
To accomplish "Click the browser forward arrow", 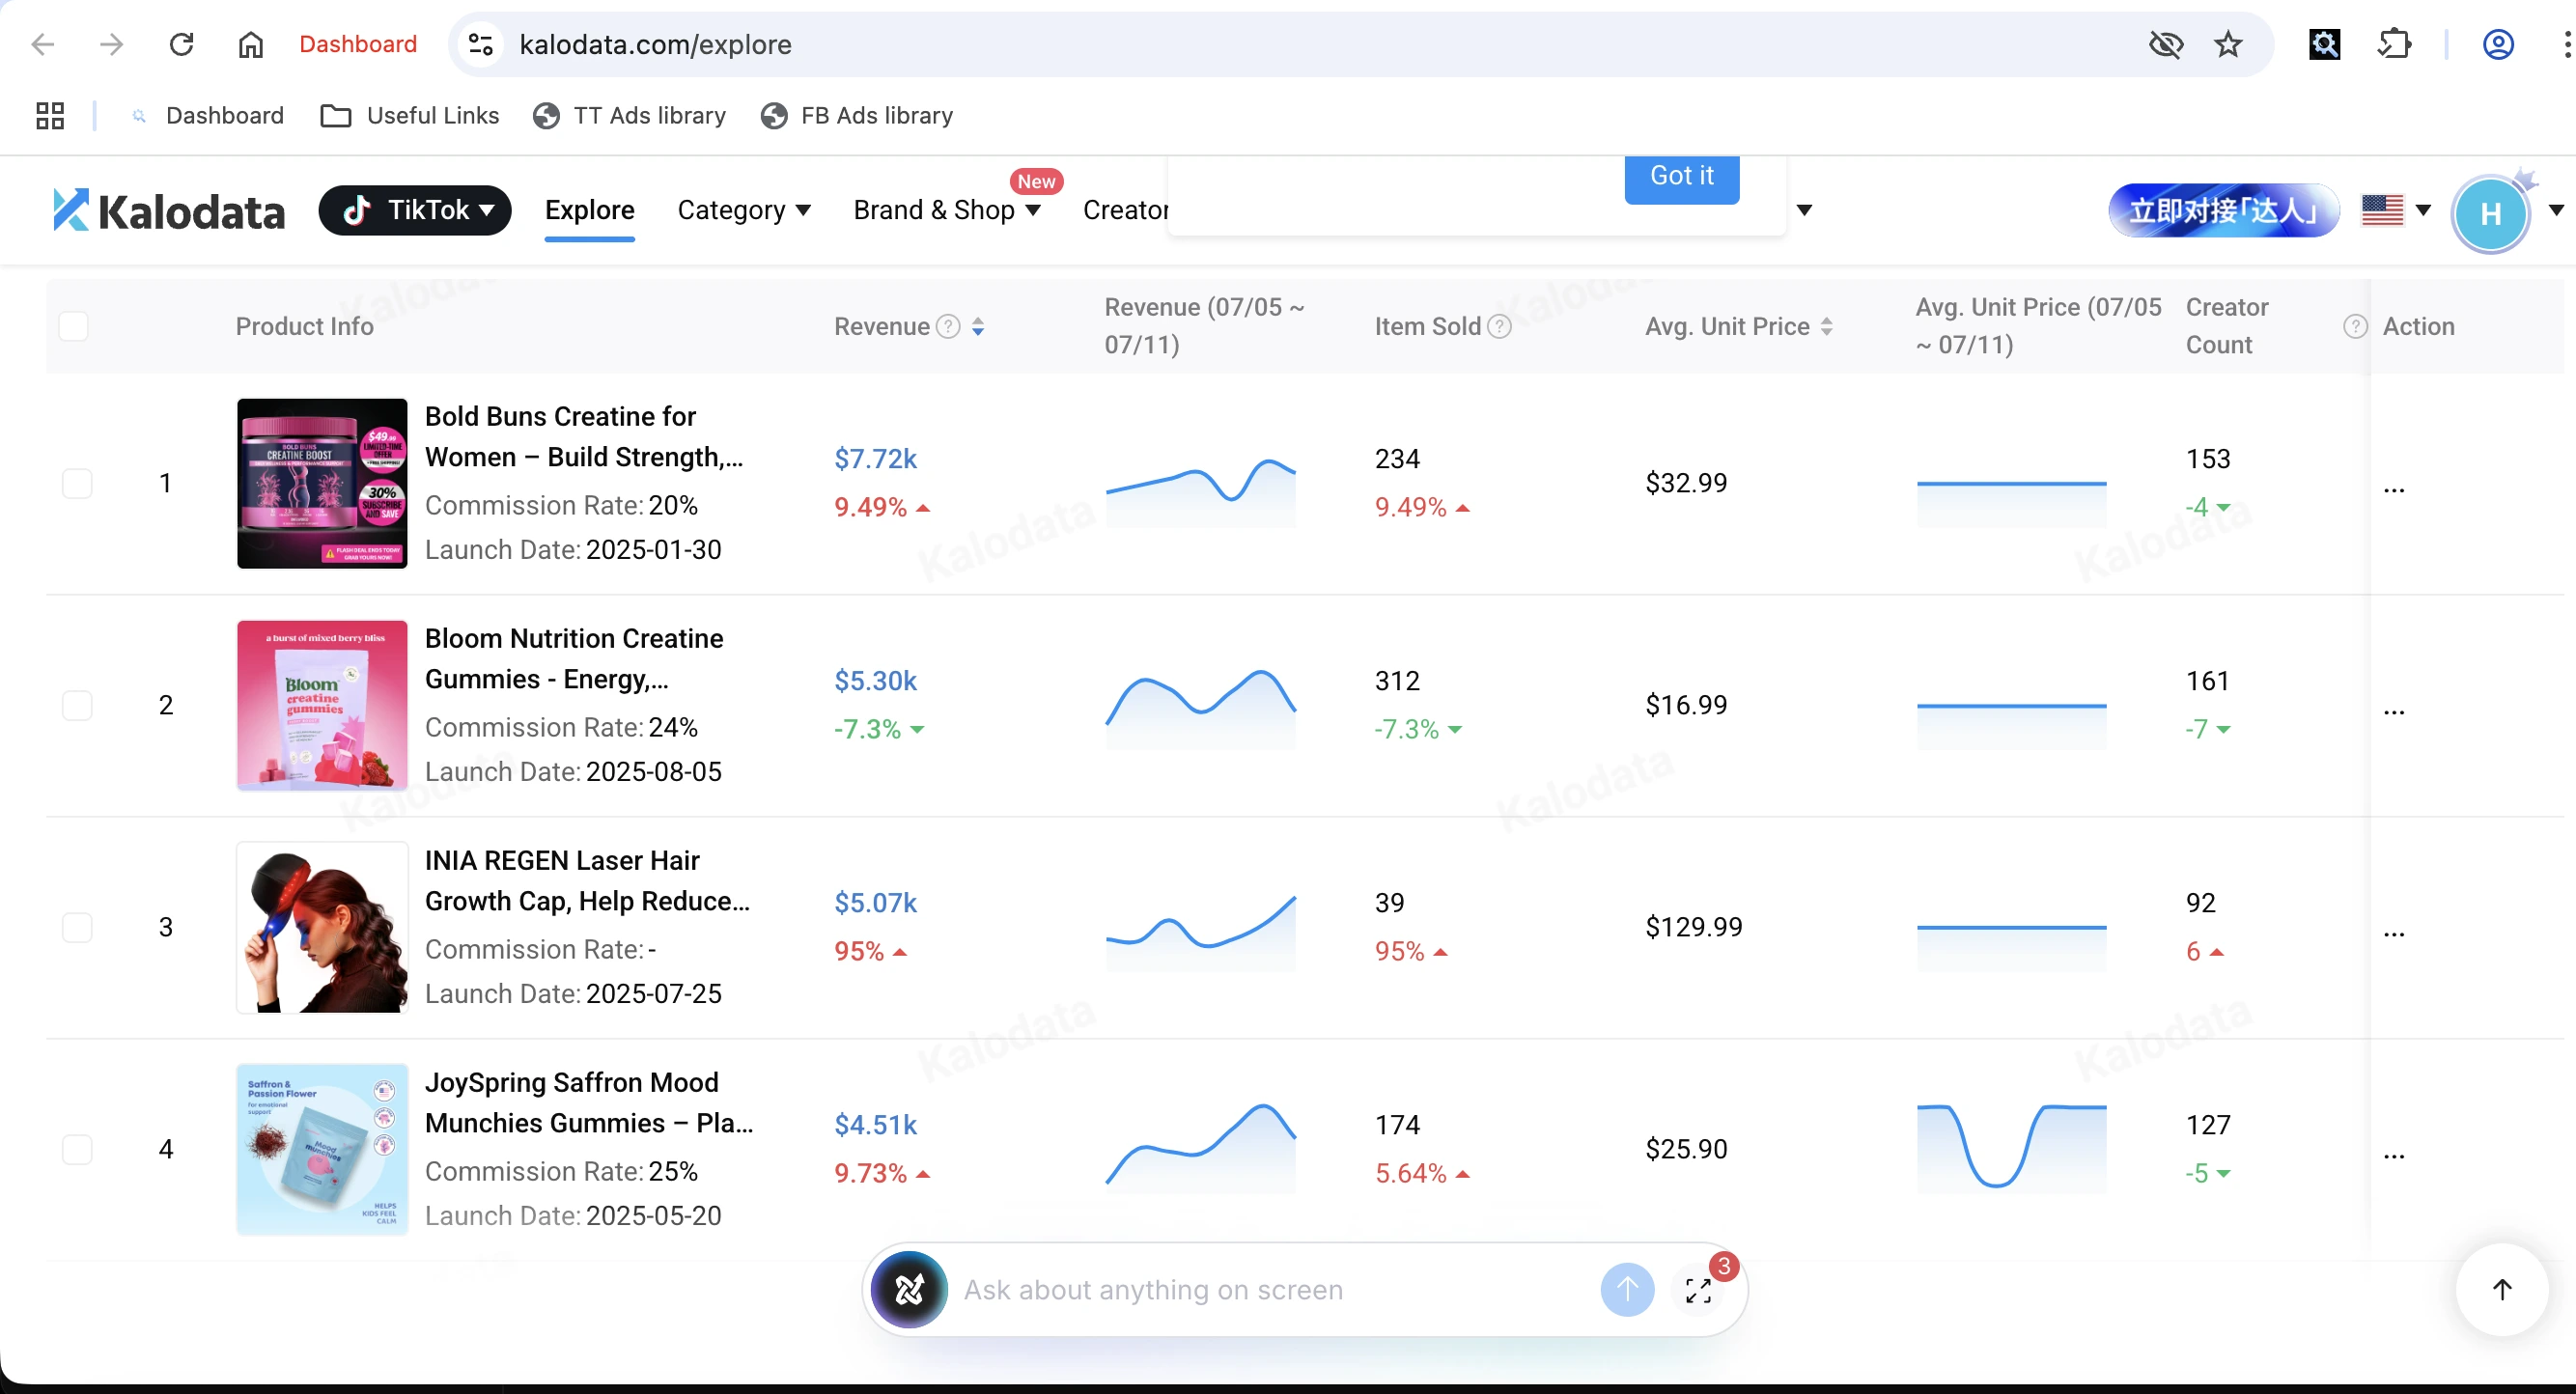I will coord(112,44).
